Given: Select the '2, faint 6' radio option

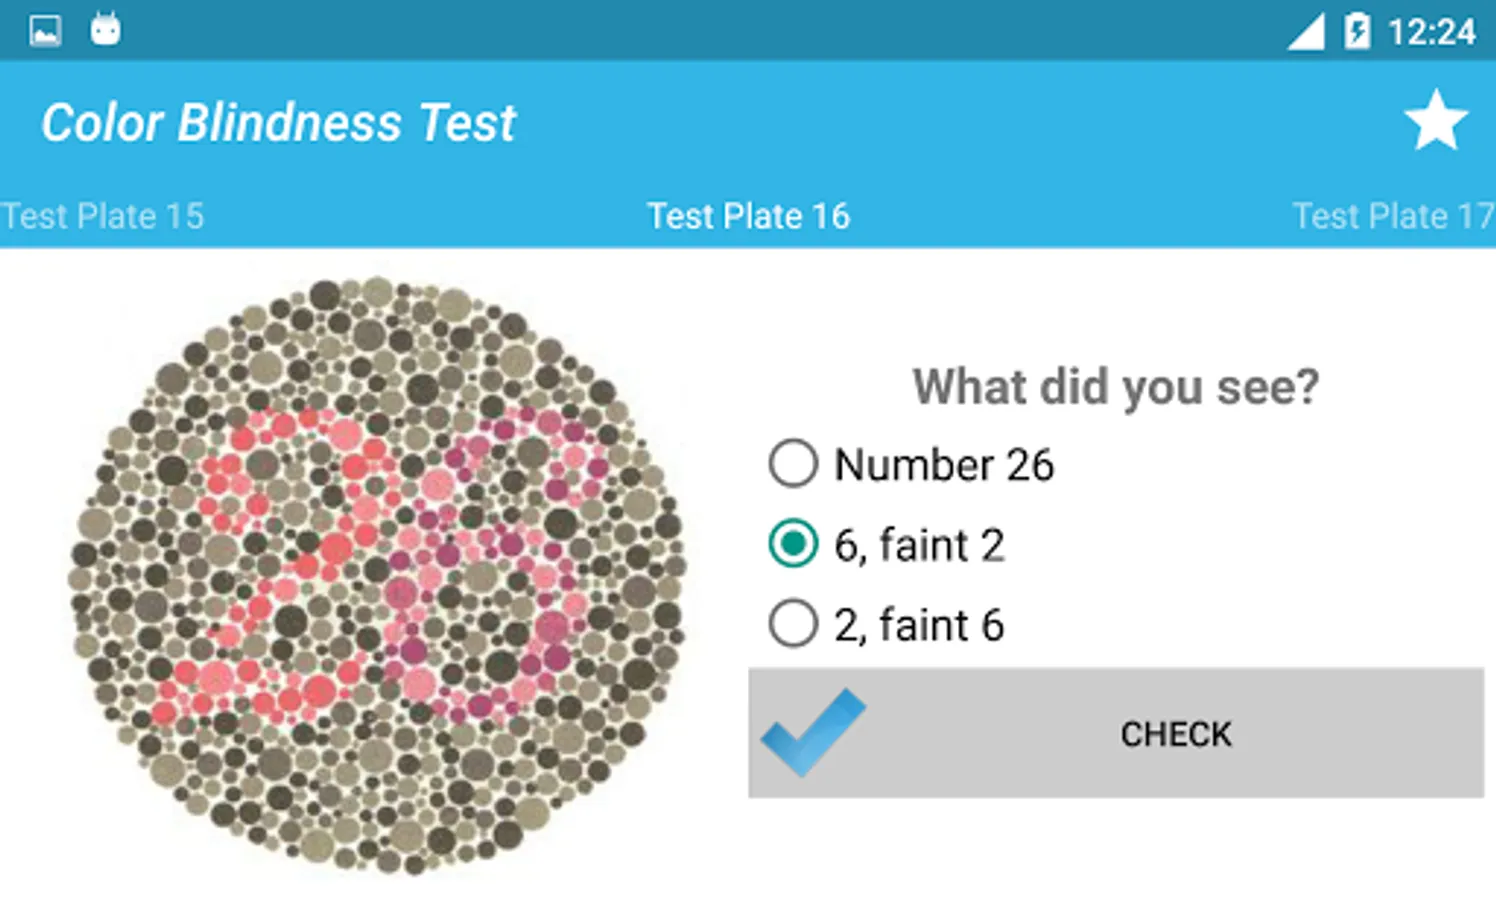Looking at the screenshot, I should (793, 624).
